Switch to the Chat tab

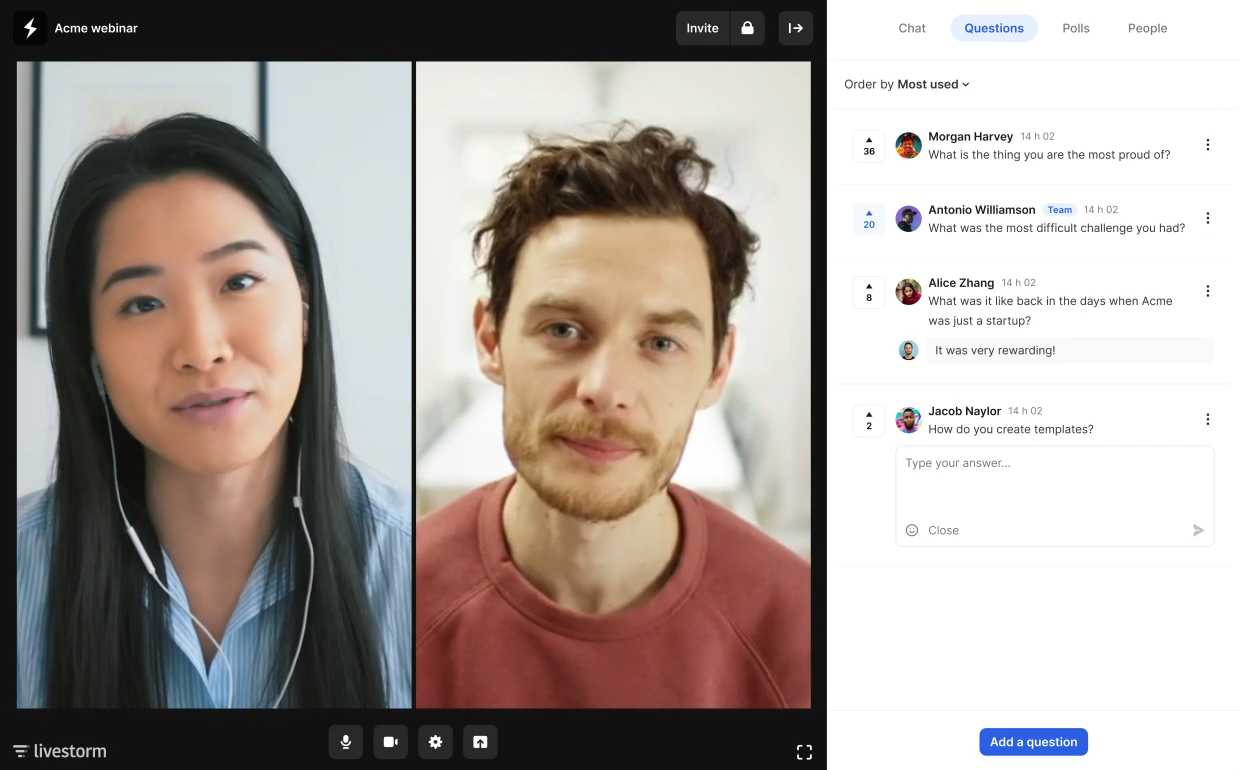coord(912,28)
